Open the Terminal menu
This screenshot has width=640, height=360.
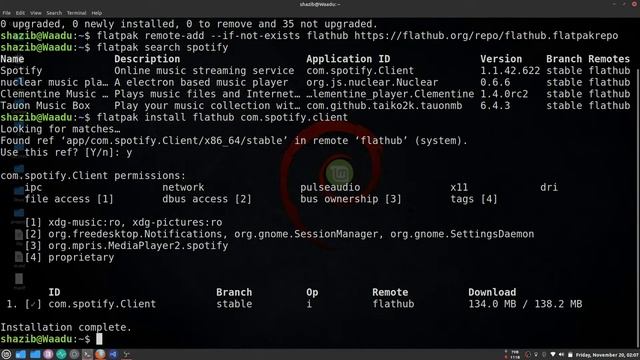click(76, 13)
